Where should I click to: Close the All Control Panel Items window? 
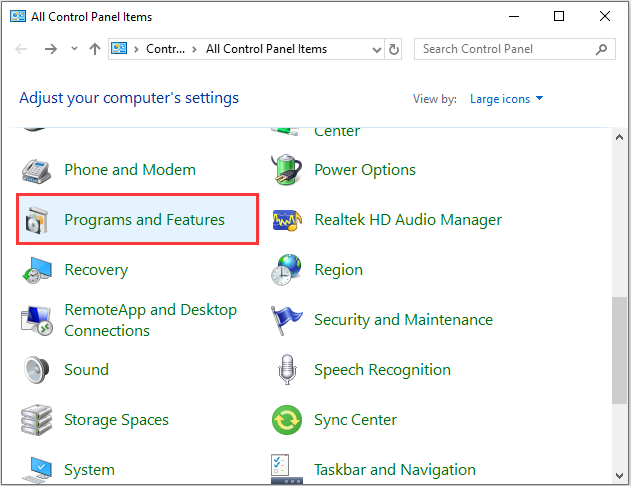605,16
